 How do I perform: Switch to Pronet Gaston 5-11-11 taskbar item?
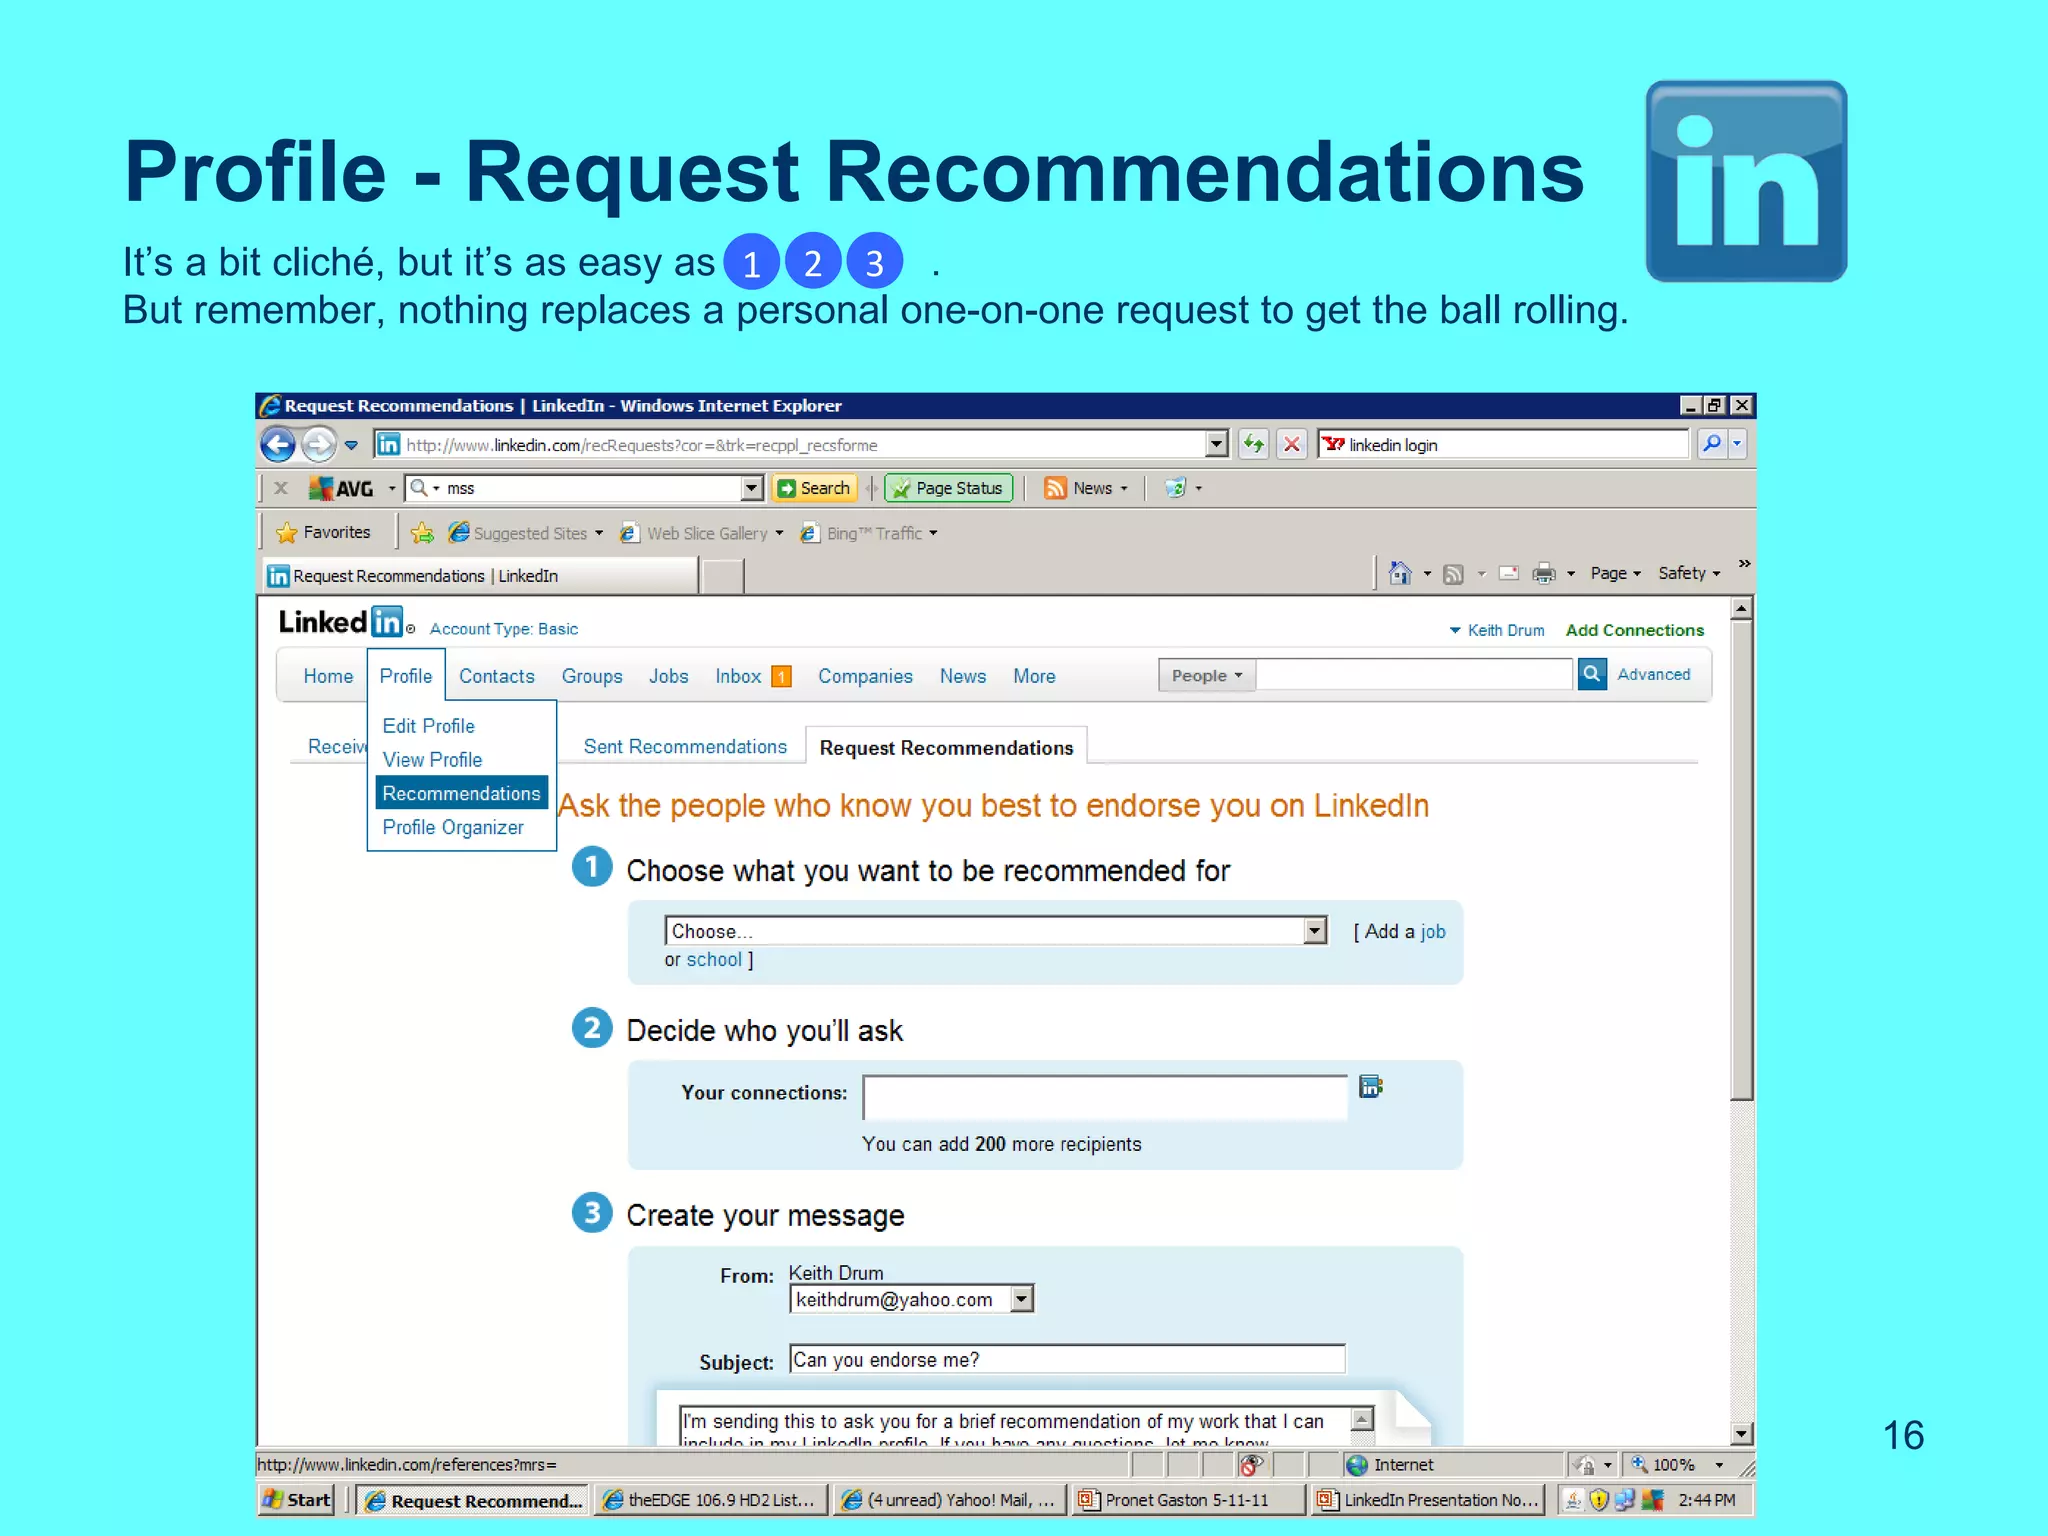click(1189, 1500)
